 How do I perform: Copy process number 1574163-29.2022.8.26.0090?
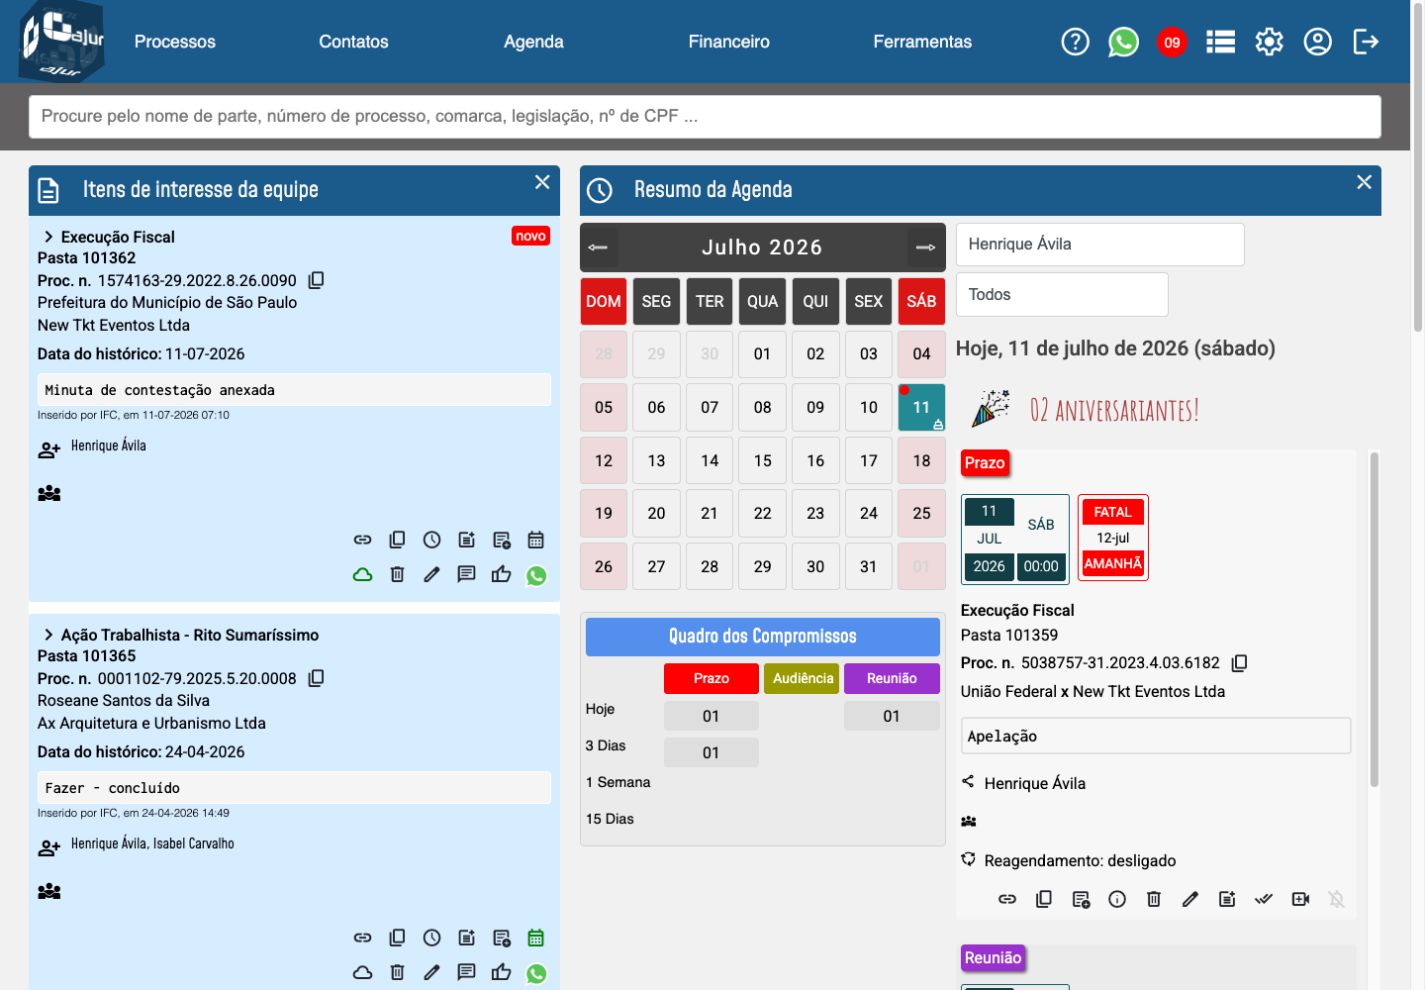coord(316,280)
